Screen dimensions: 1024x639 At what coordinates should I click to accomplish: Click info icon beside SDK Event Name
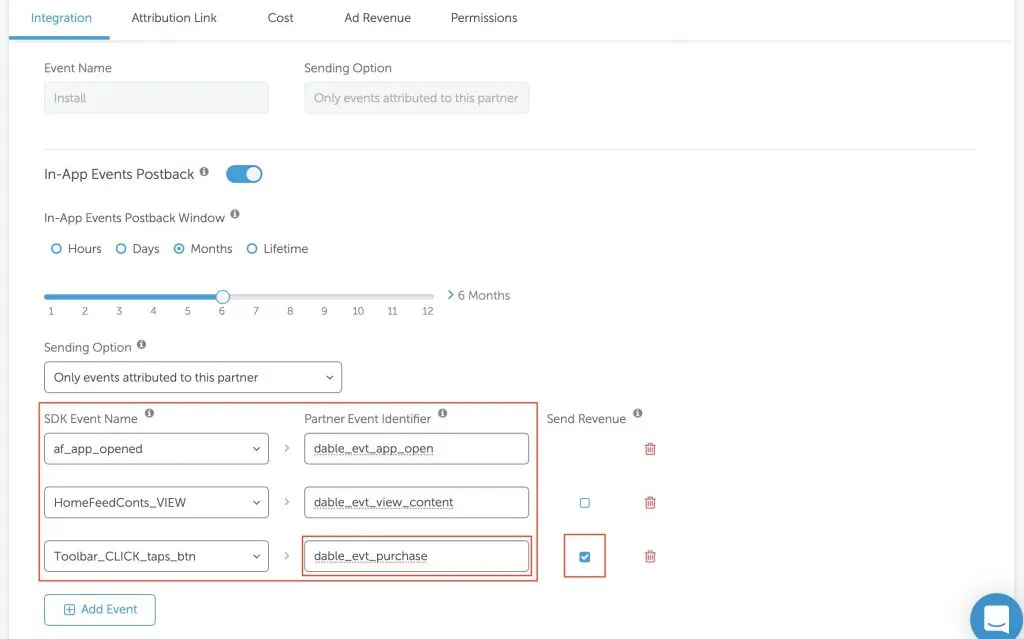tap(149, 413)
